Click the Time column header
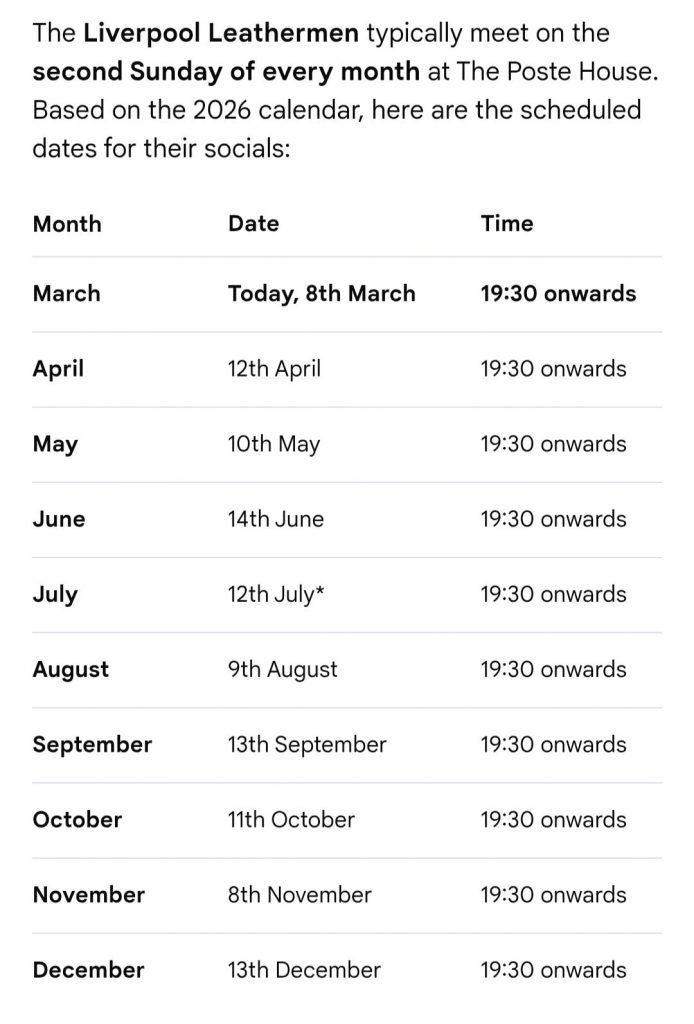This screenshot has width=694, height=1024. tap(507, 223)
